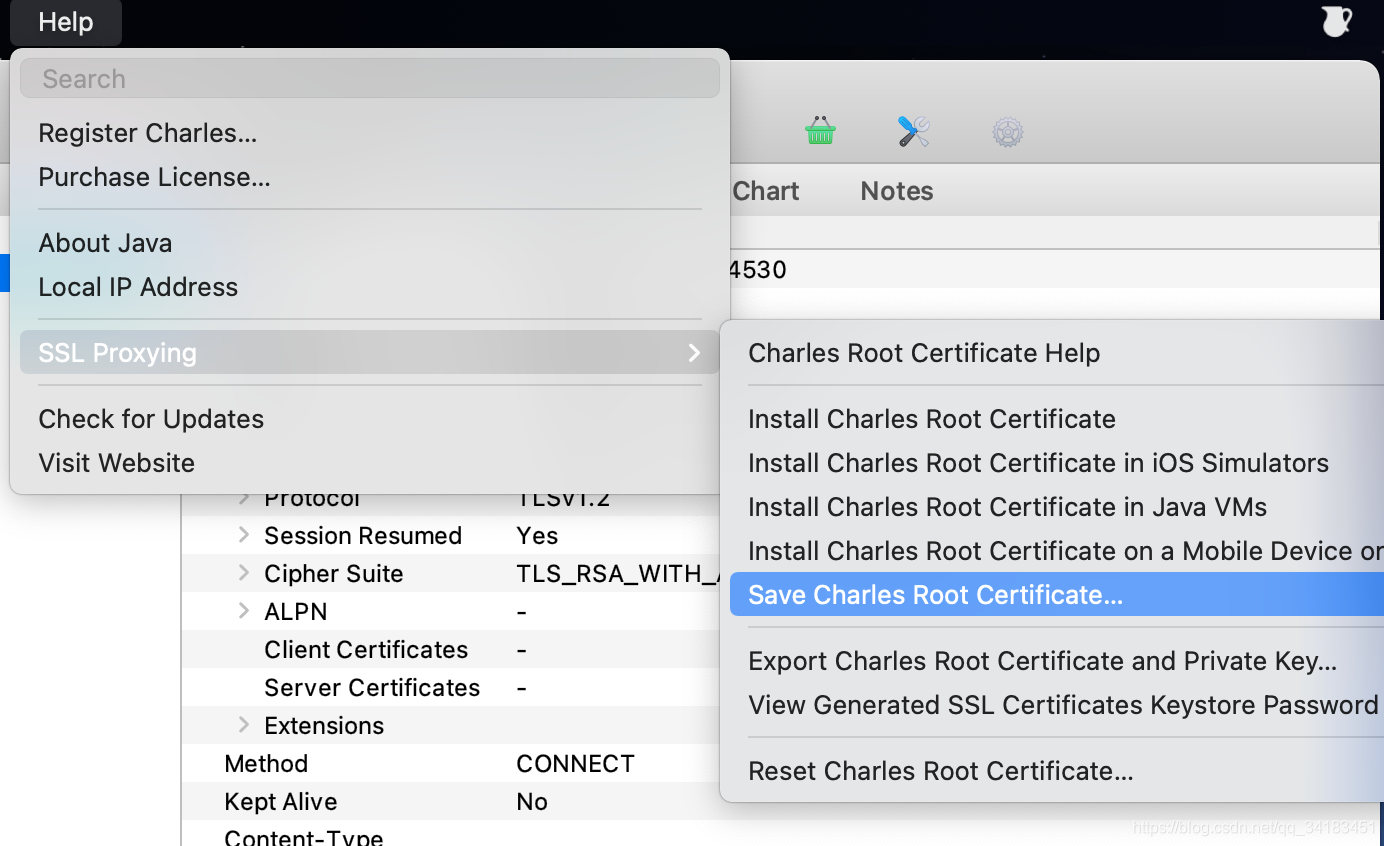Expand the ALPN row
Screen dimensions: 1384x846
(x=244, y=611)
